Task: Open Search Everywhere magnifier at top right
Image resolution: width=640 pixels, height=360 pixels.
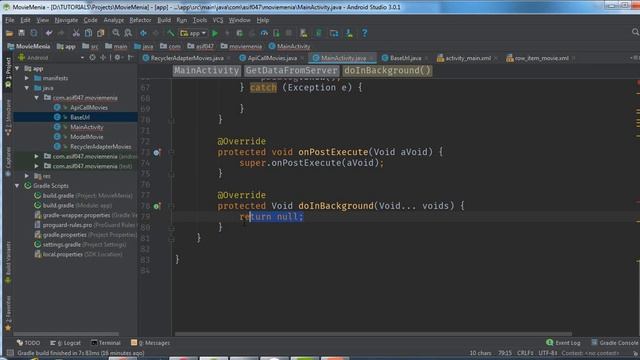Action: pyautogui.click(x=635, y=32)
